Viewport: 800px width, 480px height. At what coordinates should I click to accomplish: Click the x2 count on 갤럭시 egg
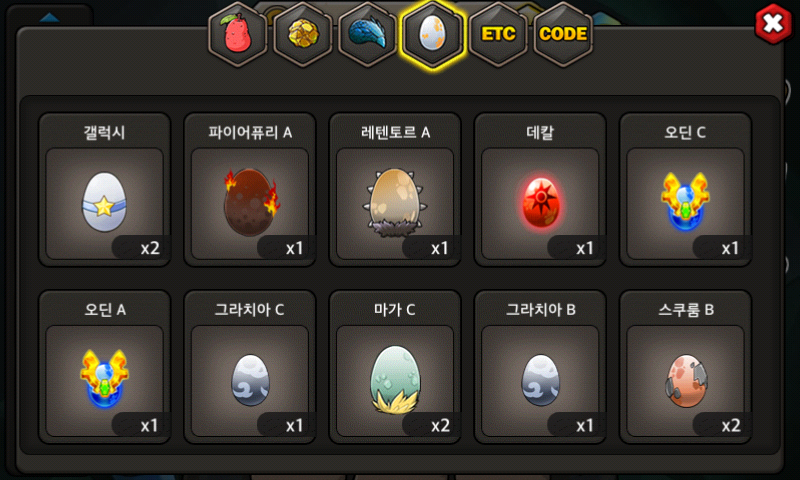150,248
